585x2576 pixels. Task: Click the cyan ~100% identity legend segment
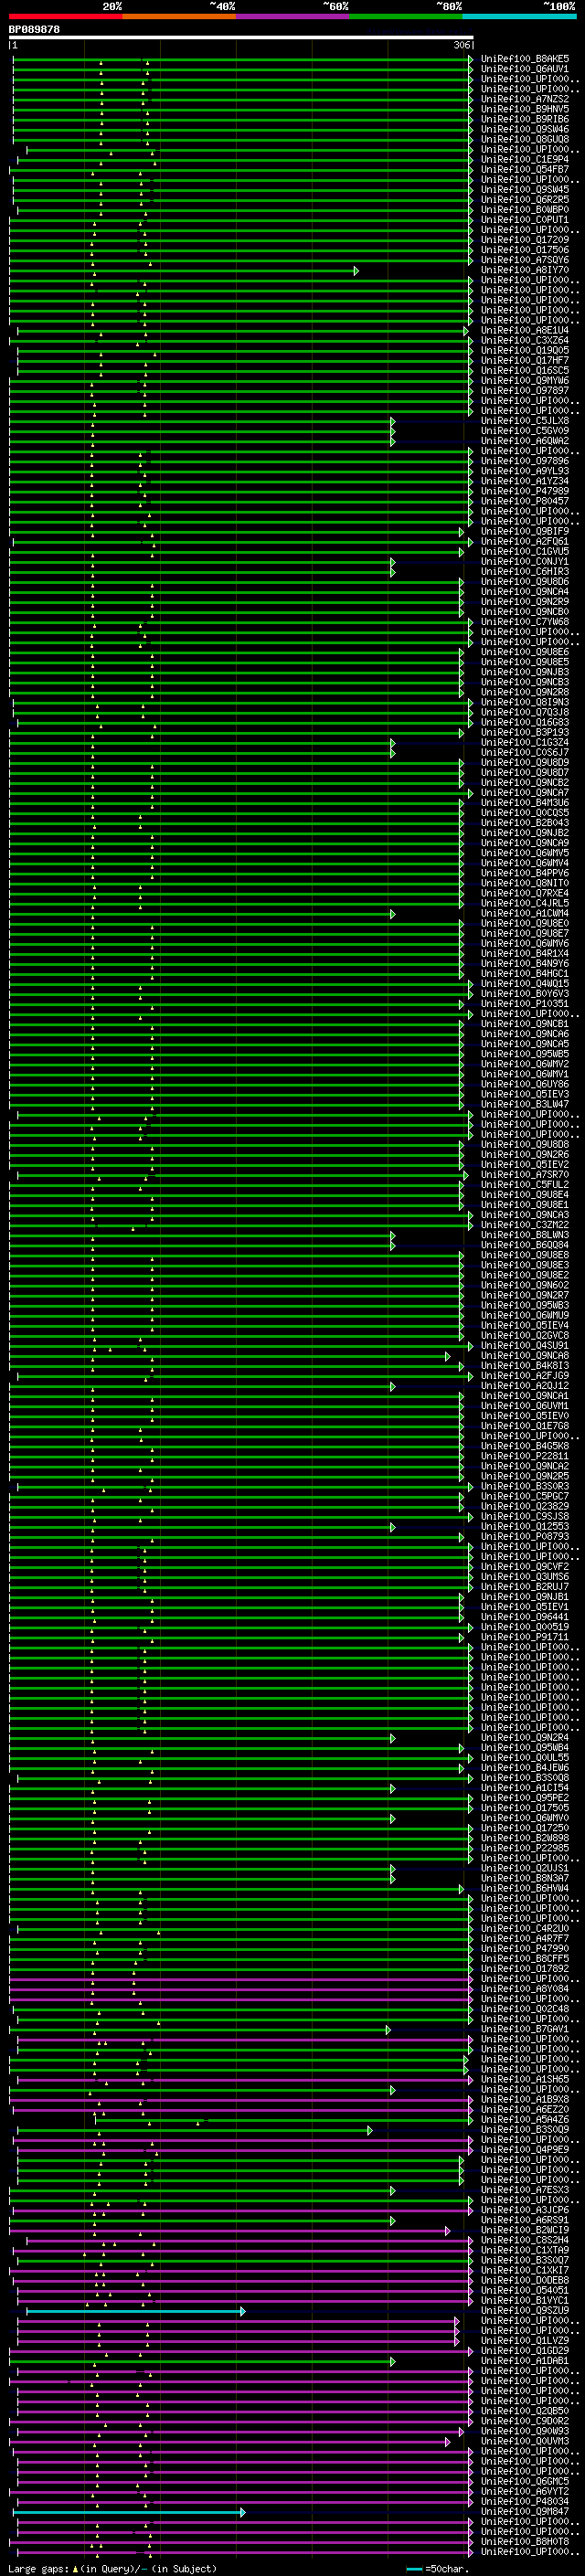tap(520, 16)
